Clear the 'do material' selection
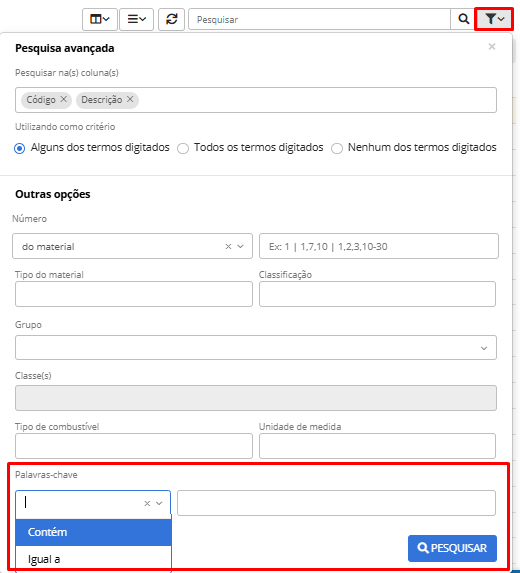 [228, 247]
